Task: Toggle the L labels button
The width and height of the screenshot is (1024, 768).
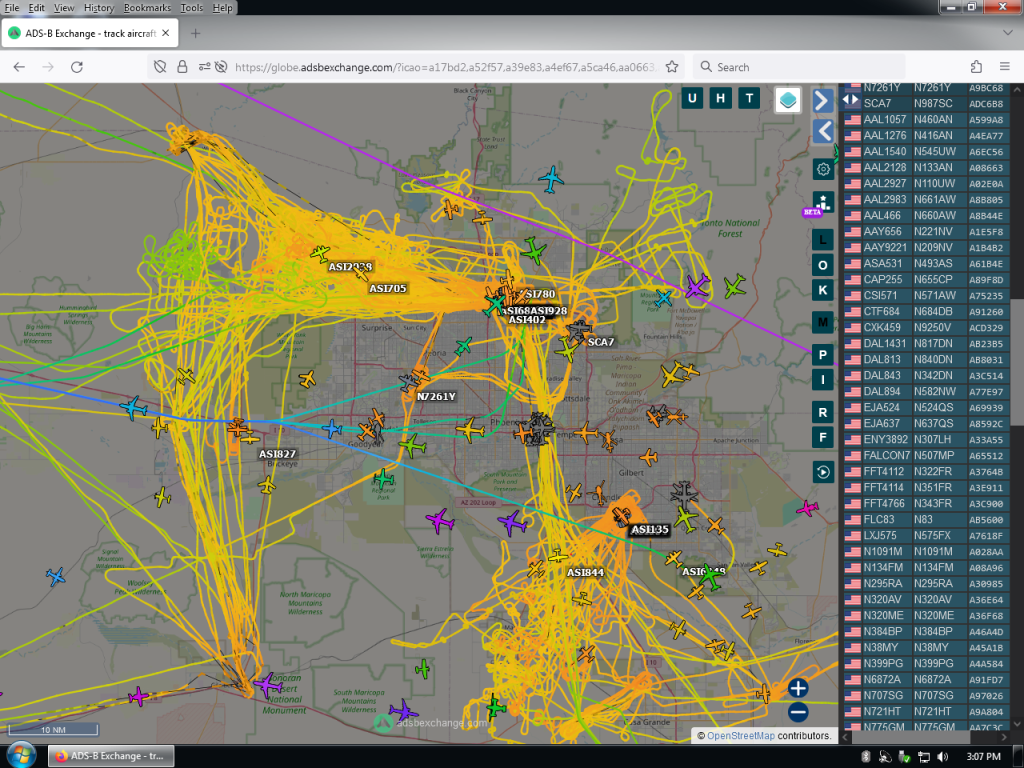Action: click(x=823, y=240)
